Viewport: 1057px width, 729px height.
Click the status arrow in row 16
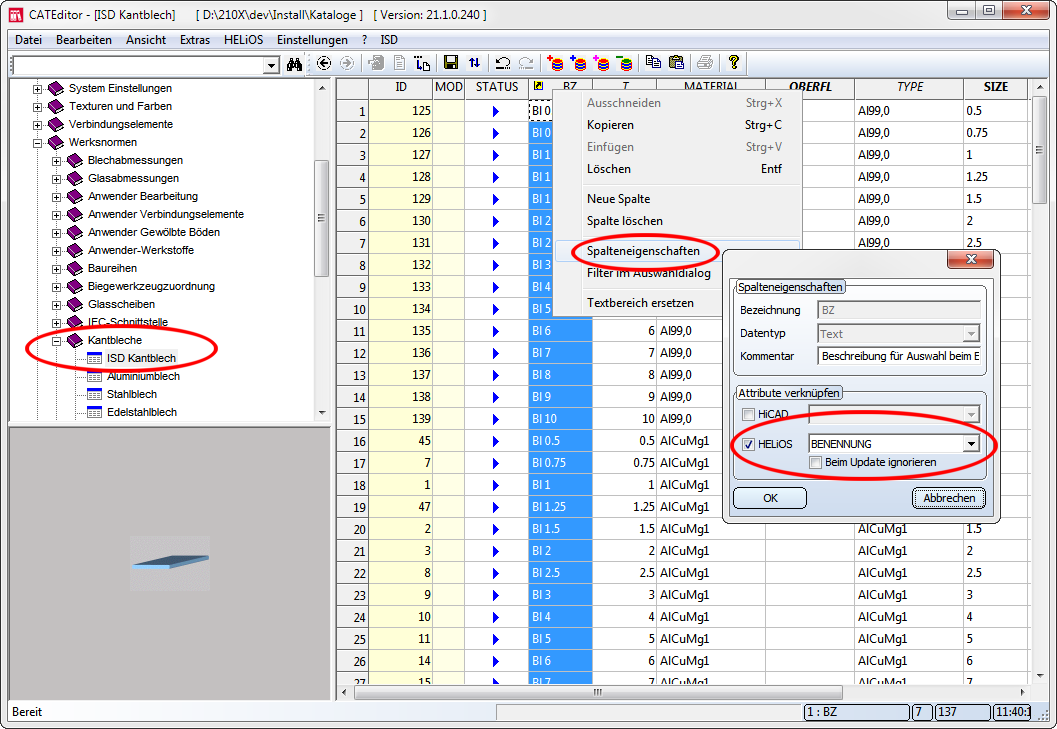[x=495, y=442]
